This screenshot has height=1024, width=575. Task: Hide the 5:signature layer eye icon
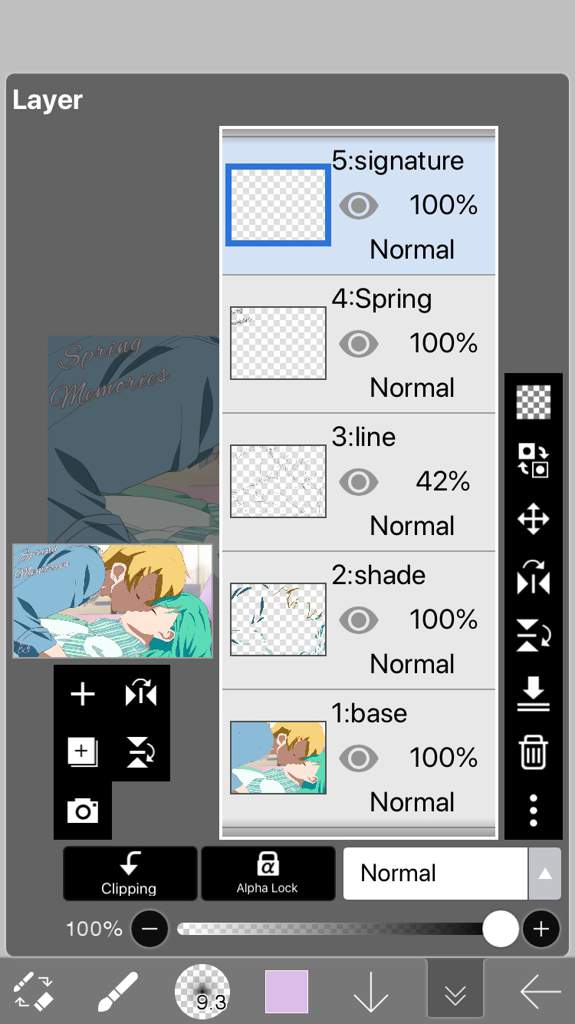point(358,206)
